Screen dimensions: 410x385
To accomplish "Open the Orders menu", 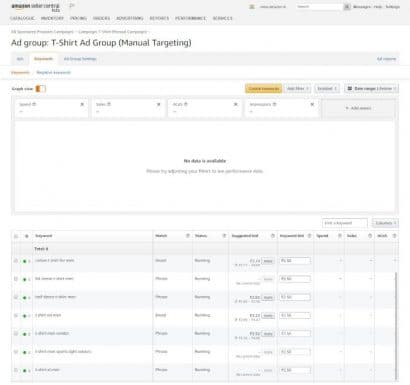I will coord(101,18).
